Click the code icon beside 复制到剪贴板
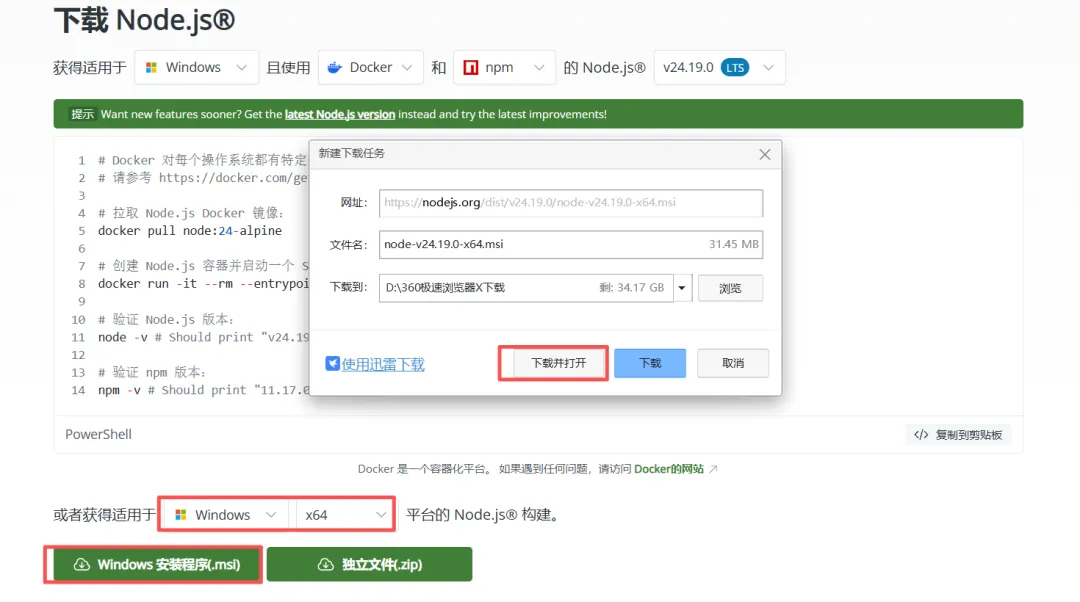Image resolution: width=1080 pixels, height=602 pixels. click(921, 435)
